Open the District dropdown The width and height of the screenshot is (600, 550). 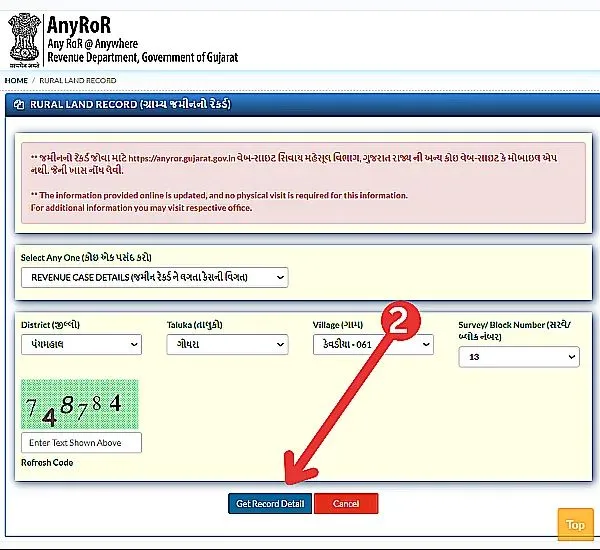[x=81, y=344]
